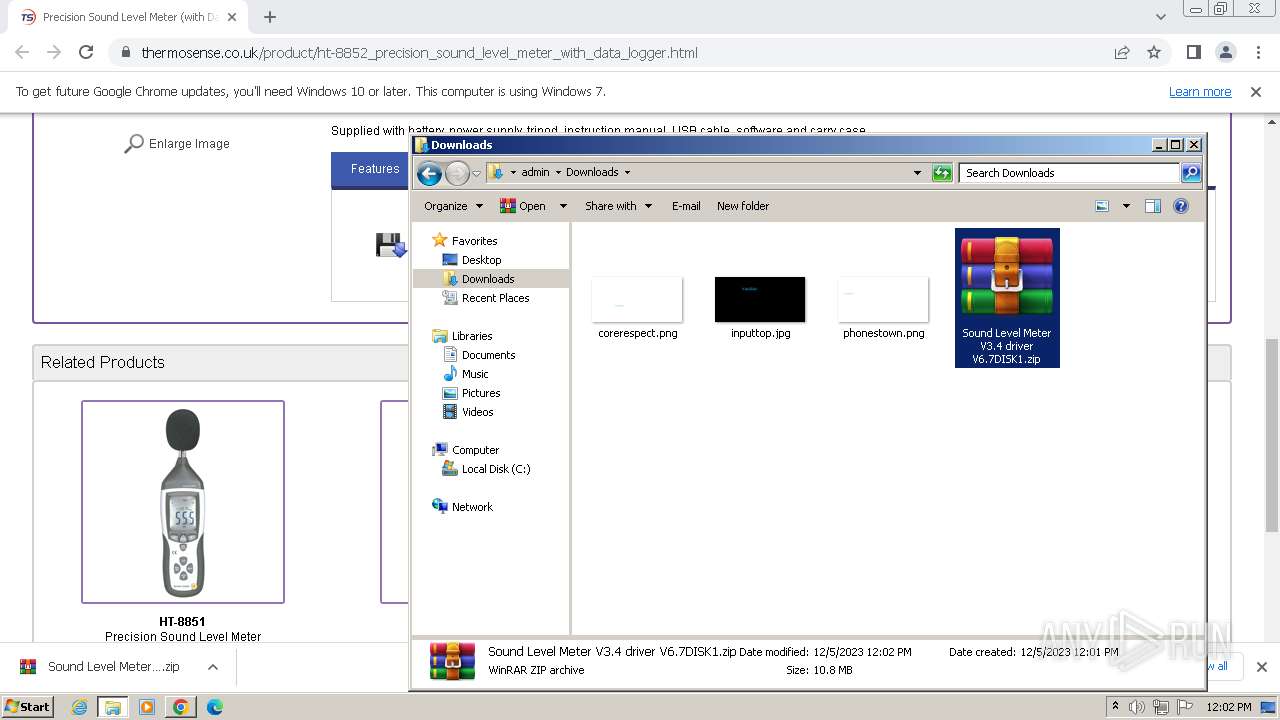Image resolution: width=1280 pixels, height=720 pixels.
Task: Open Videos library
Action: pos(468,412)
